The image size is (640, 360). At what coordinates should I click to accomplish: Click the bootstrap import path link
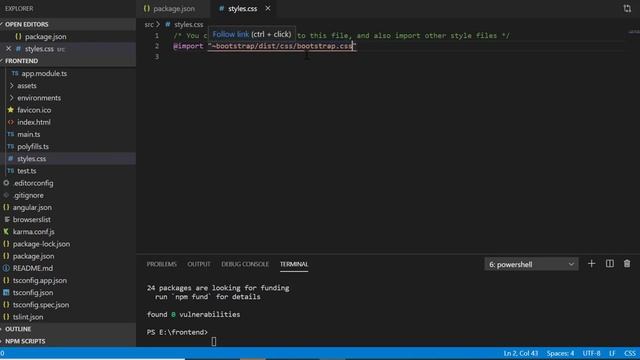tap(282, 46)
